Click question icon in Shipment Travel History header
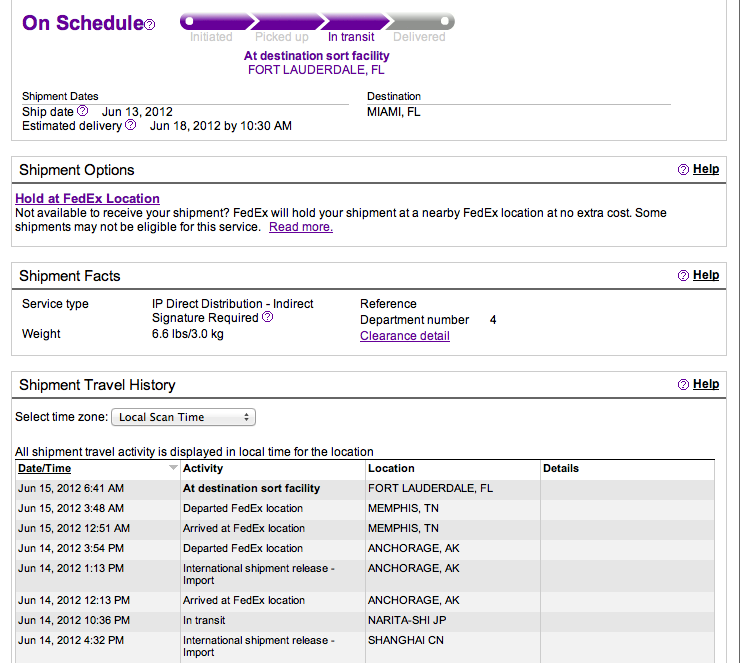 coord(683,384)
